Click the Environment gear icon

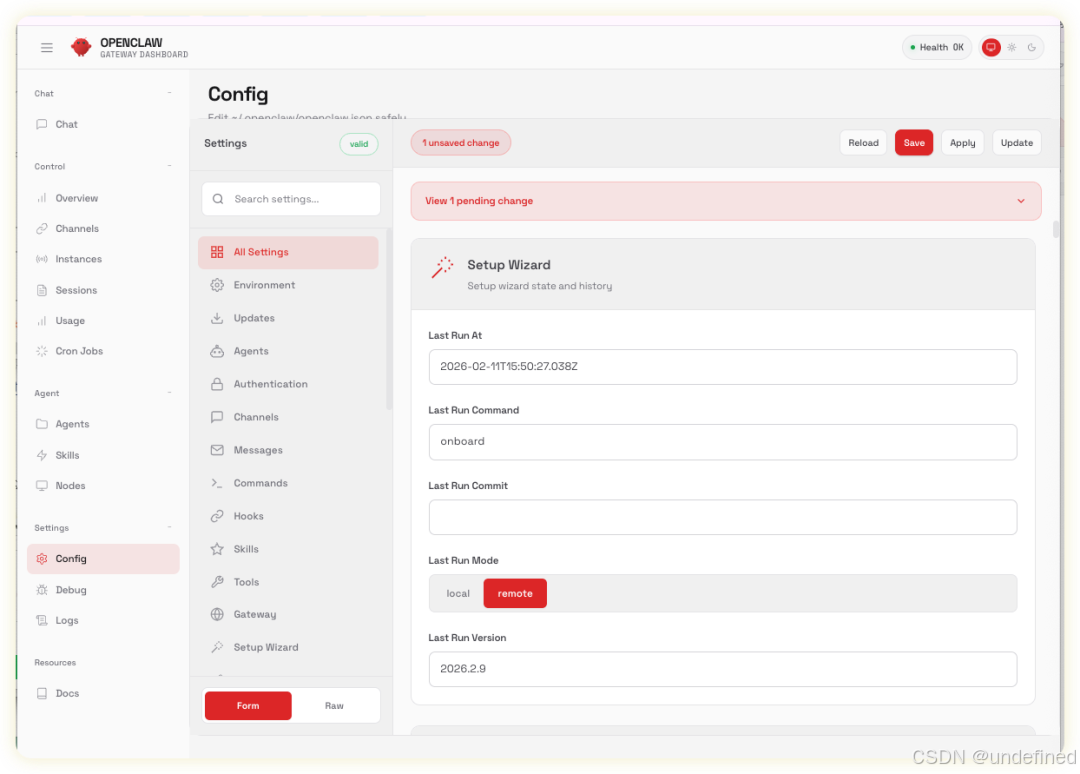217,285
